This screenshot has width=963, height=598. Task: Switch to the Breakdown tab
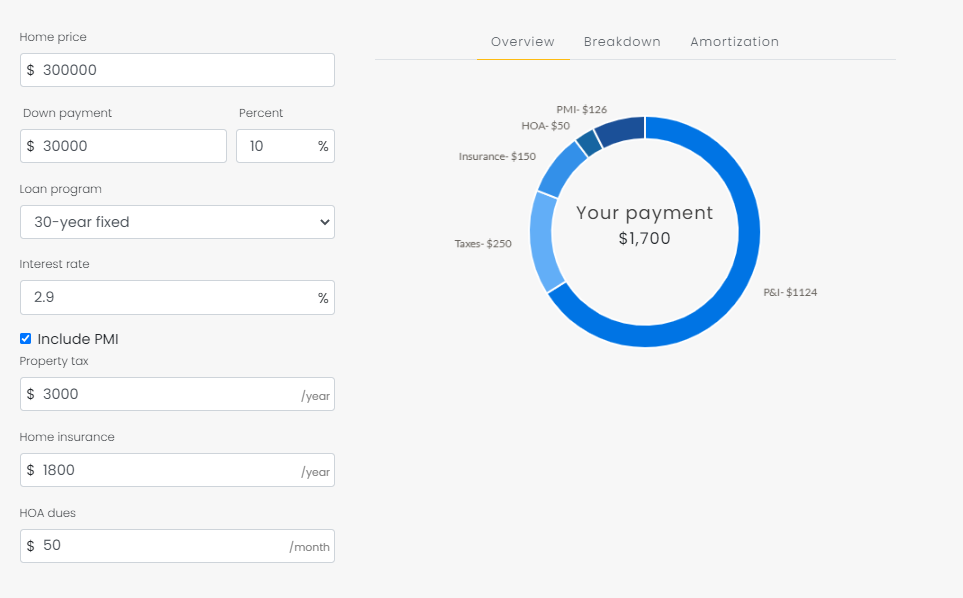pyautogui.click(x=622, y=42)
